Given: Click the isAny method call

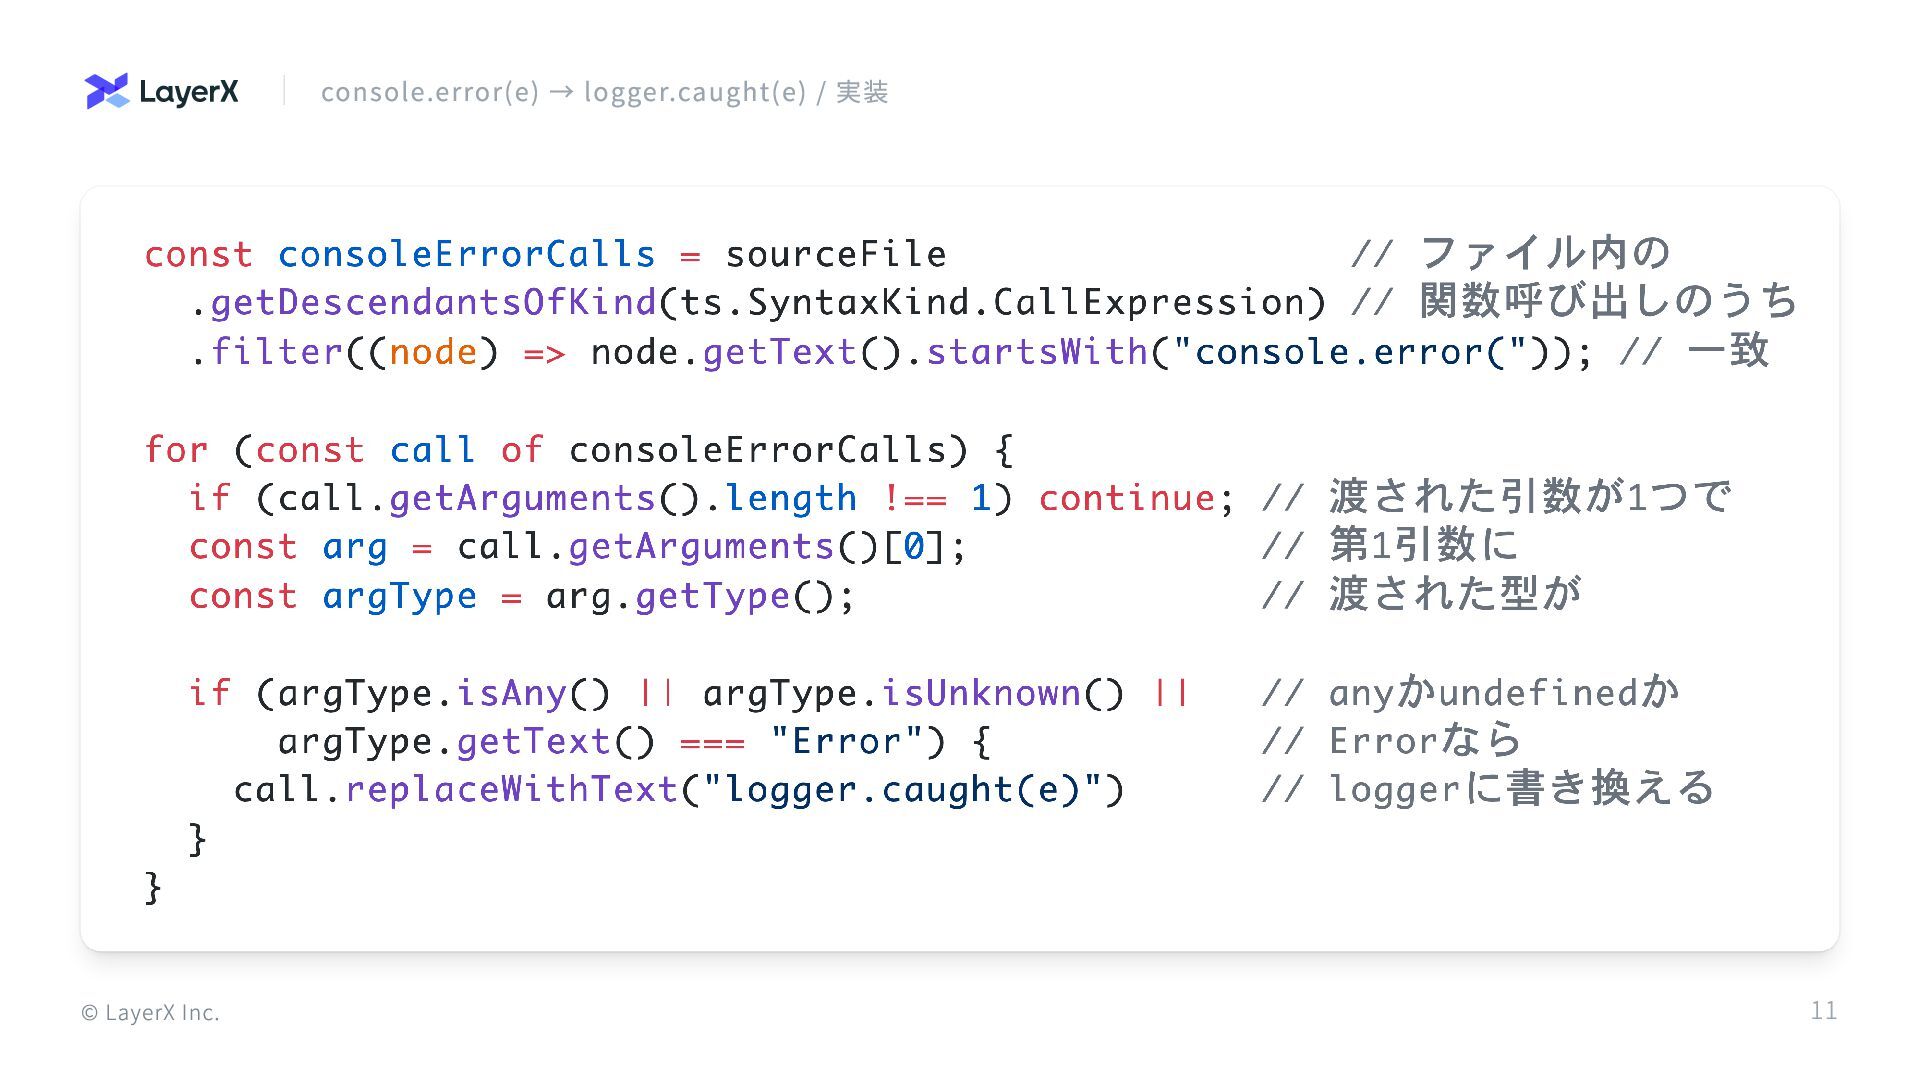Looking at the screenshot, I should click(511, 693).
